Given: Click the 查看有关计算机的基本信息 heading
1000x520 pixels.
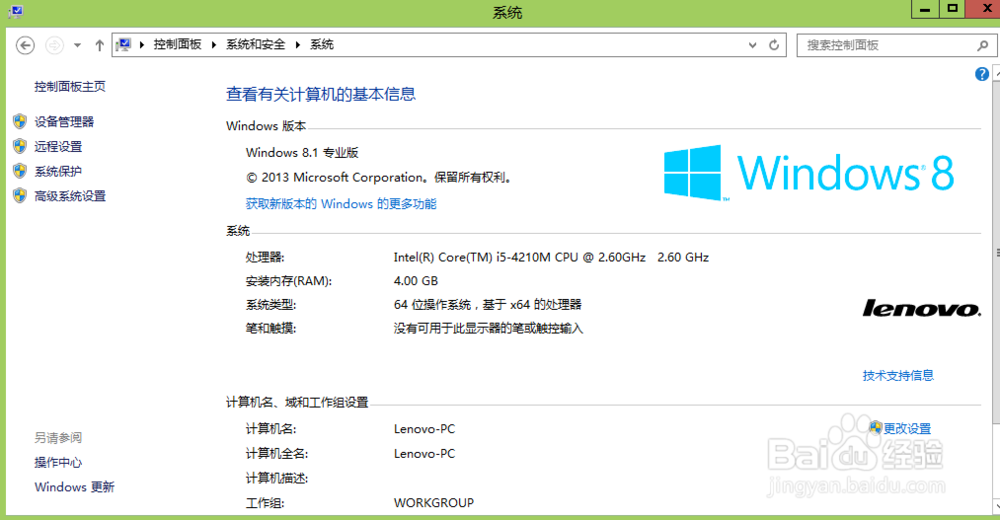Looking at the screenshot, I should click(x=321, y=94).
